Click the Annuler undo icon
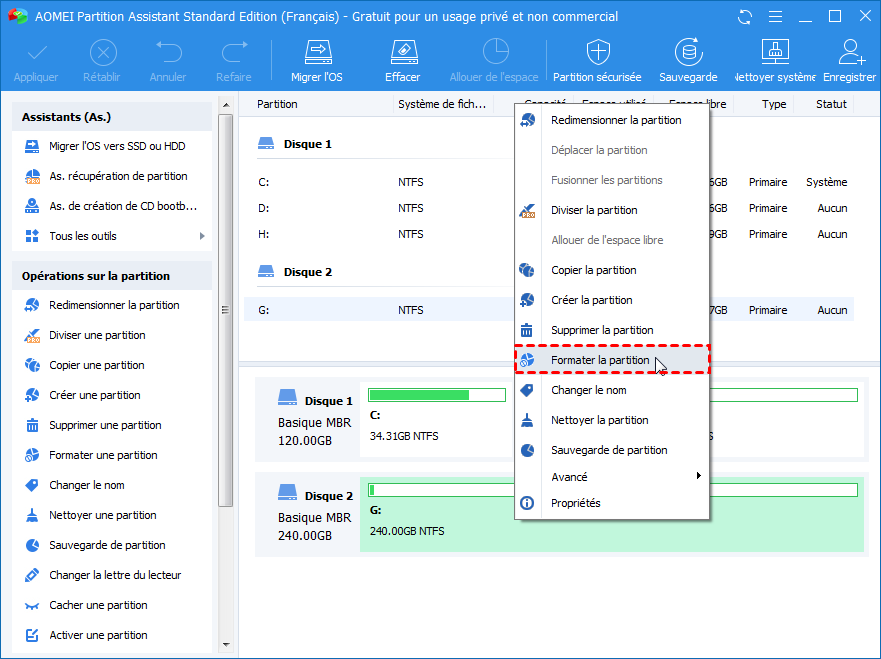The image size is (881, 659). point(168,52)
